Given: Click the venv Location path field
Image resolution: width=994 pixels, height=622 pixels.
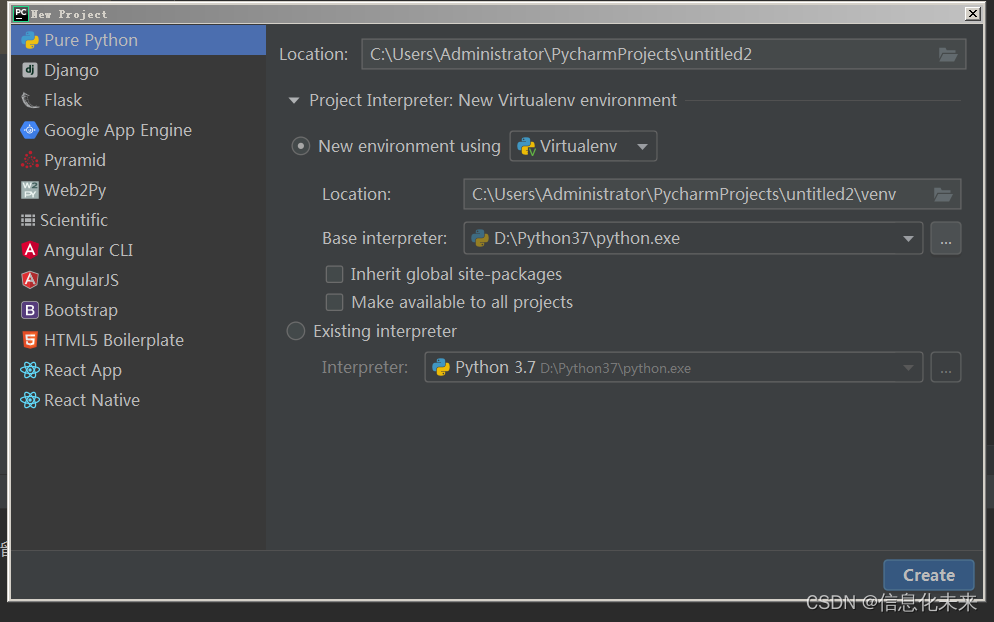Looking at the screenshot, I should [x=690, y=194].
